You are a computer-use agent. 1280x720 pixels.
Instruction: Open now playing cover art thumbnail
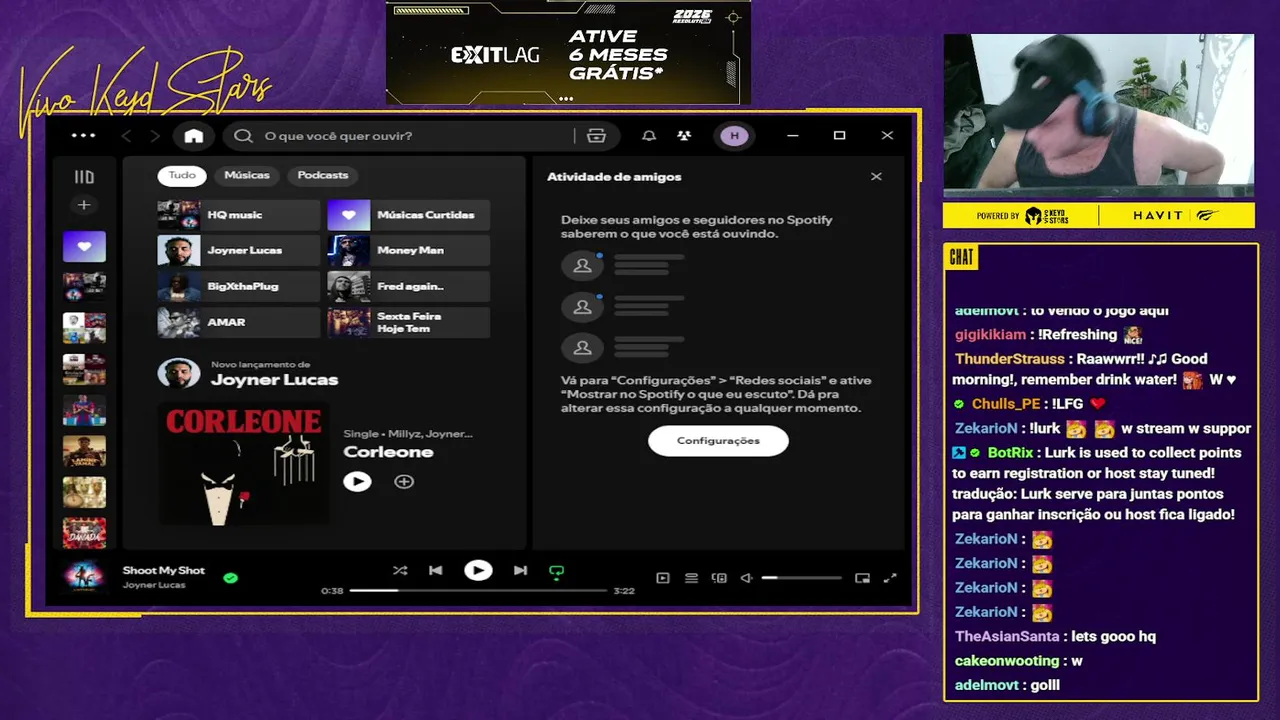point(84,577)
